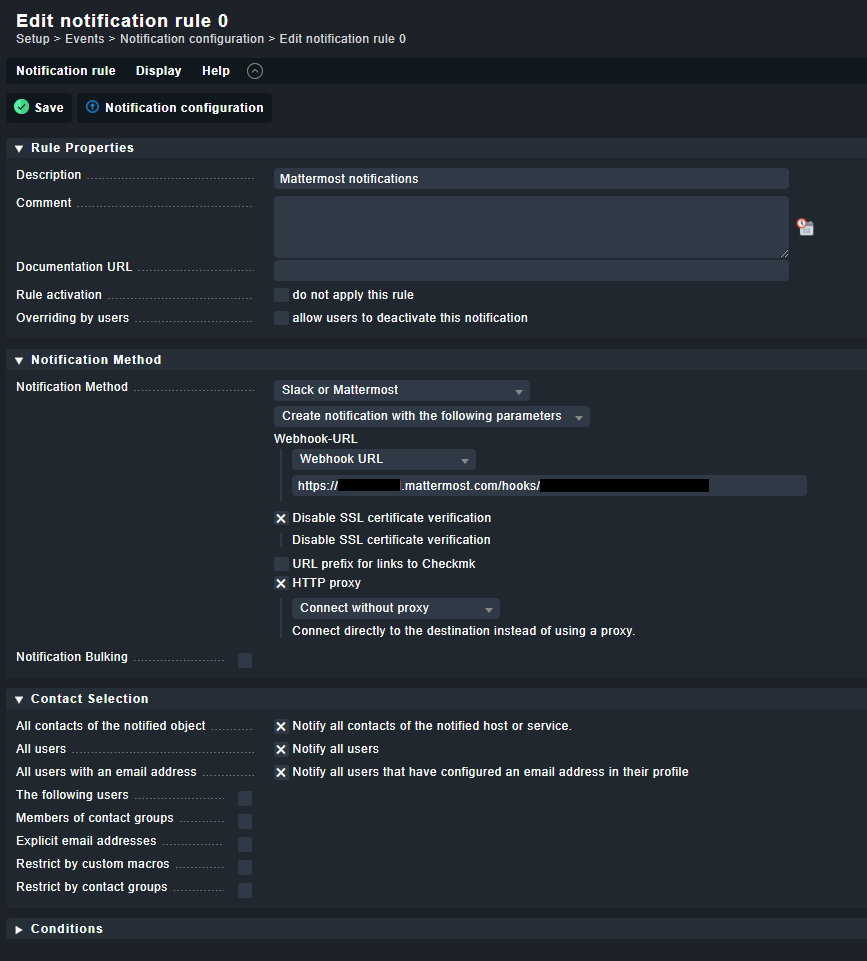Image resolution: width=867 pixels, height=961 pixels.
Task: Check "allow users to deactivate this notification"
Action: 281,318
